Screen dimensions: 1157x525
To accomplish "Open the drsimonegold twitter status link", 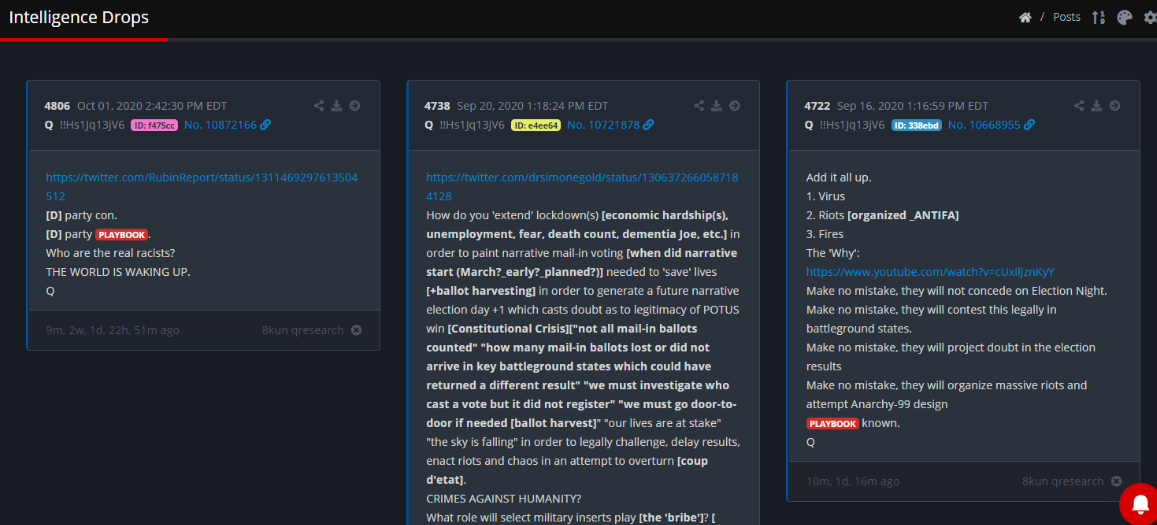I will pyautogui.click(x=582, y=187).
